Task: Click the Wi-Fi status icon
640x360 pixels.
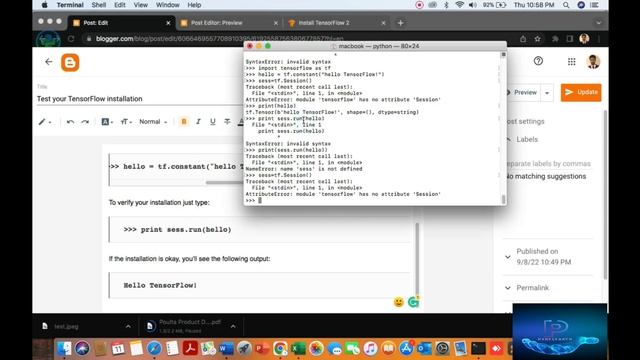Action: pyautogui.click(x=460, y=5)
